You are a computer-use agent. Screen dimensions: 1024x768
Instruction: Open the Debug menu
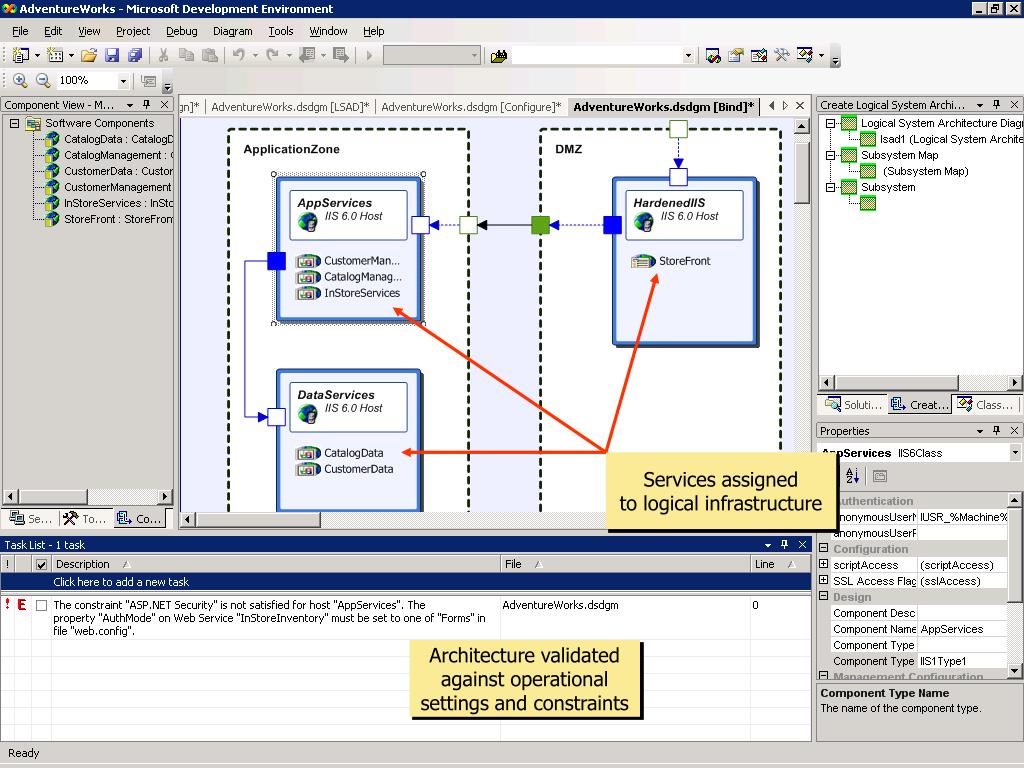(x=182, y=31)
